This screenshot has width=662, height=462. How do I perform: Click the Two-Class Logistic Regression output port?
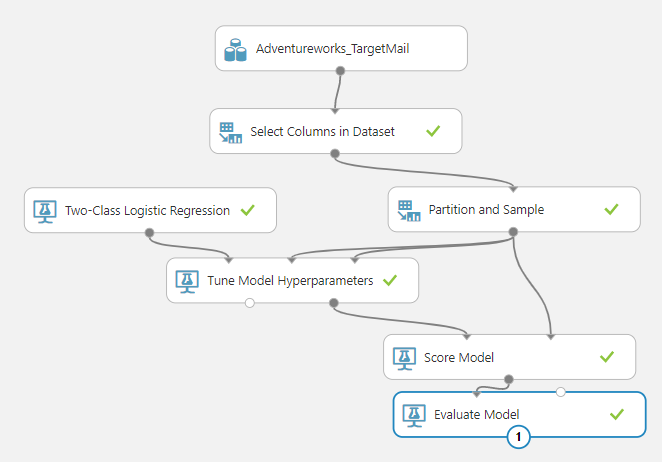pos(150,232)
